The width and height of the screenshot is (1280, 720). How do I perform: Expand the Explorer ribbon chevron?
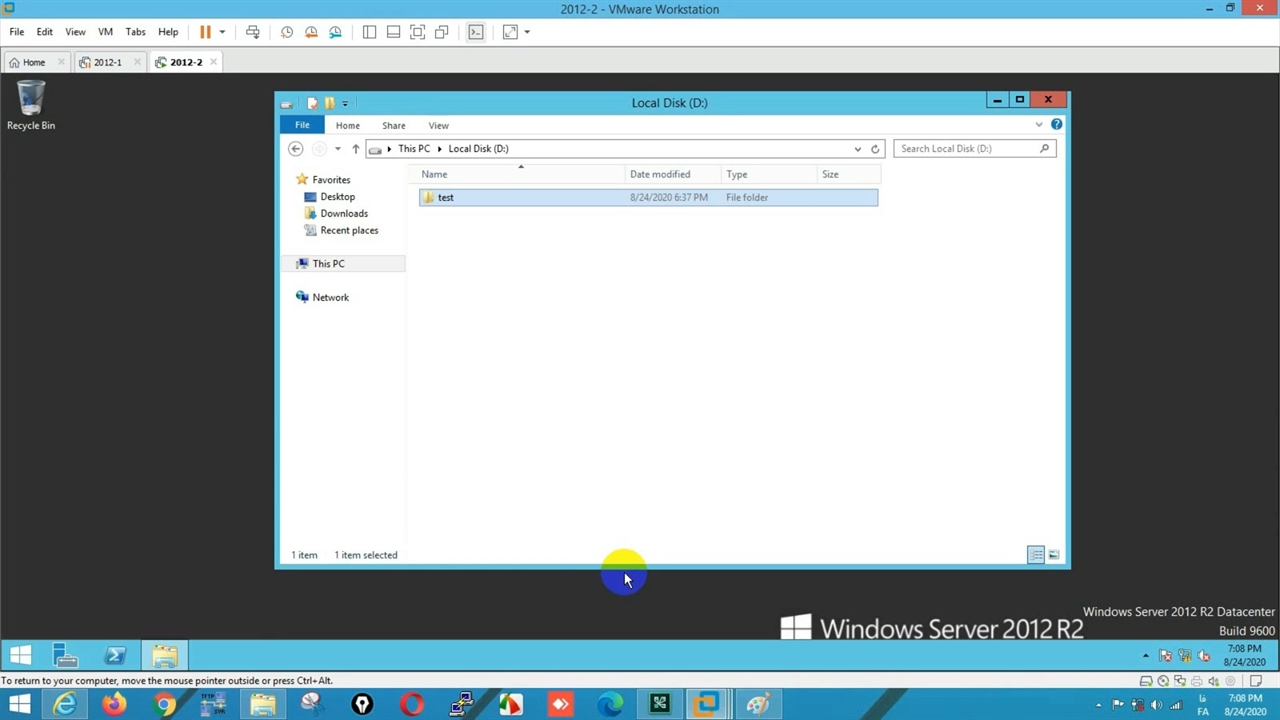1039,125
